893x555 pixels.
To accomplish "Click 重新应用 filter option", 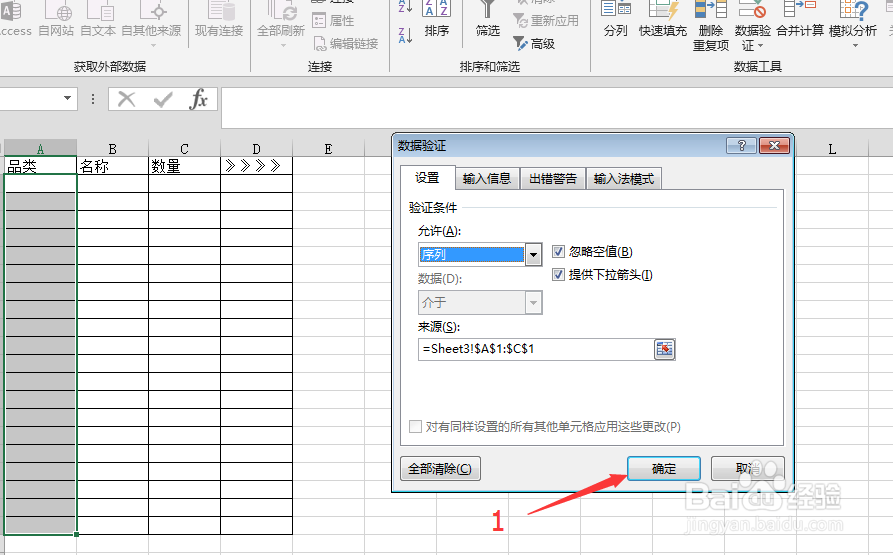I will pyautogui.click(x=546, y=20).
